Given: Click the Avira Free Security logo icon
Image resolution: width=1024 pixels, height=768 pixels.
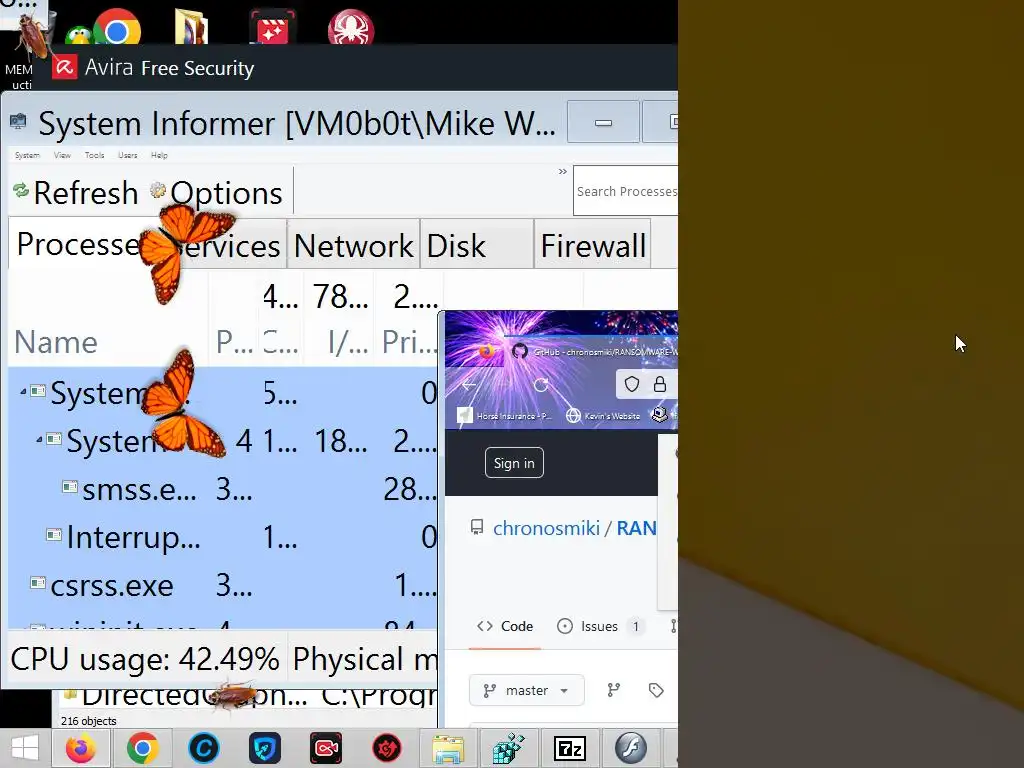Looking at the screenshot, I should coord(65,67).
